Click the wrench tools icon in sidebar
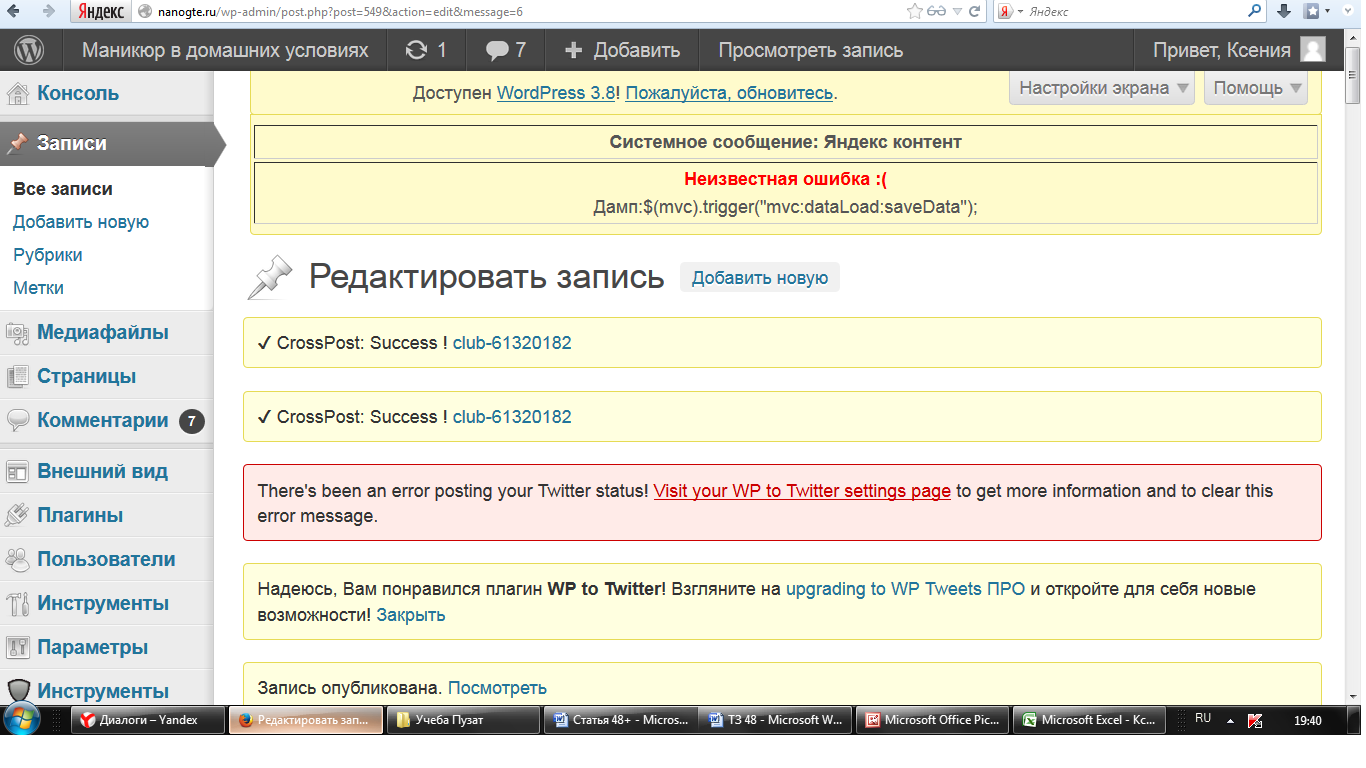This screenshot has width=1366, height=768. pyautogui.click(x=18, y=604)
